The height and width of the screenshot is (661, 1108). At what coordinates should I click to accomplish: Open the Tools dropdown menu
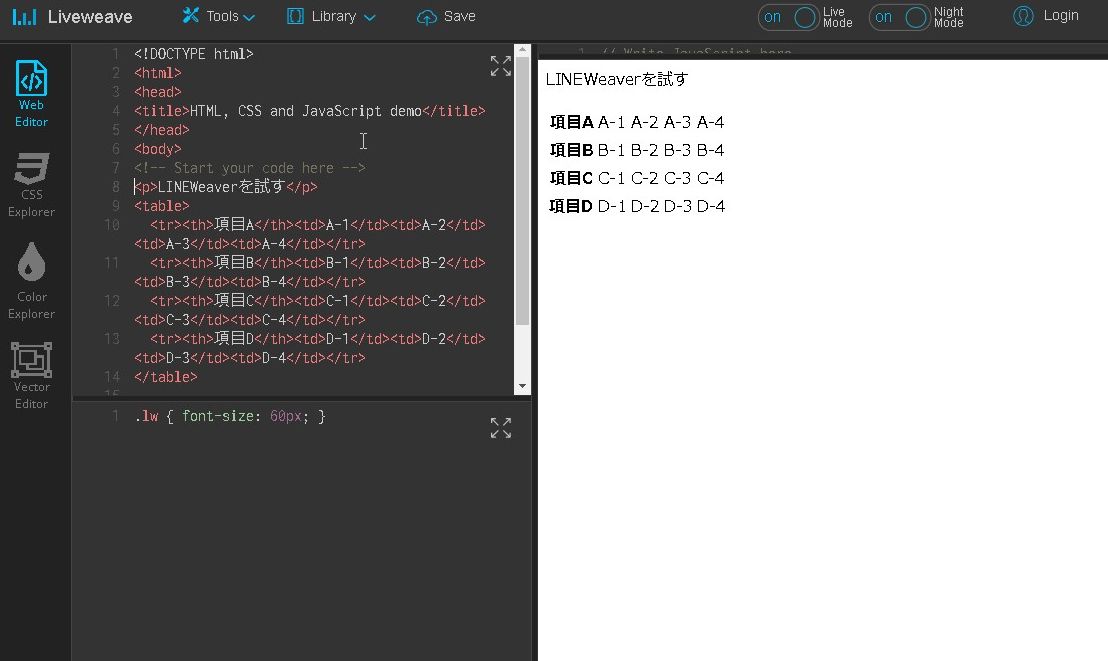(x=218, y=16)
